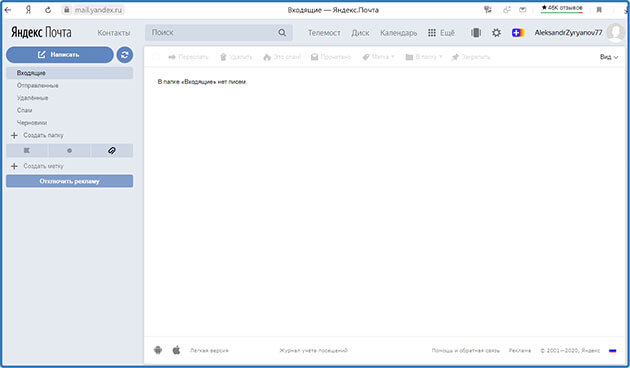The width and height of the screenshot is (630, 368).
Task: Reload the page with the refresh icon
Action: click(48, 10)
